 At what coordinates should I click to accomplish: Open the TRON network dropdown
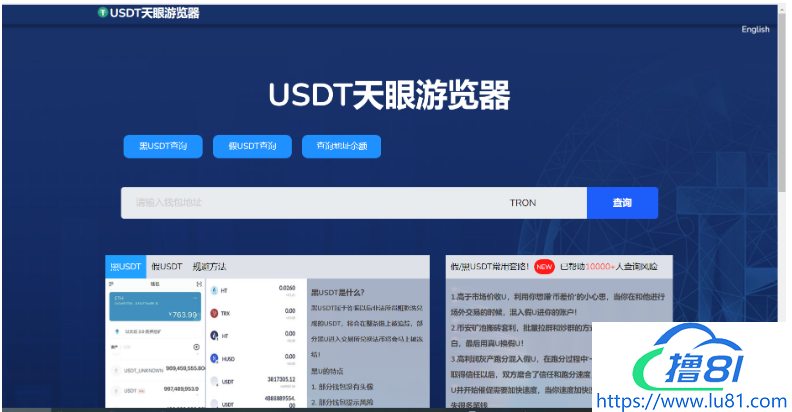click(x=523, y=203)
